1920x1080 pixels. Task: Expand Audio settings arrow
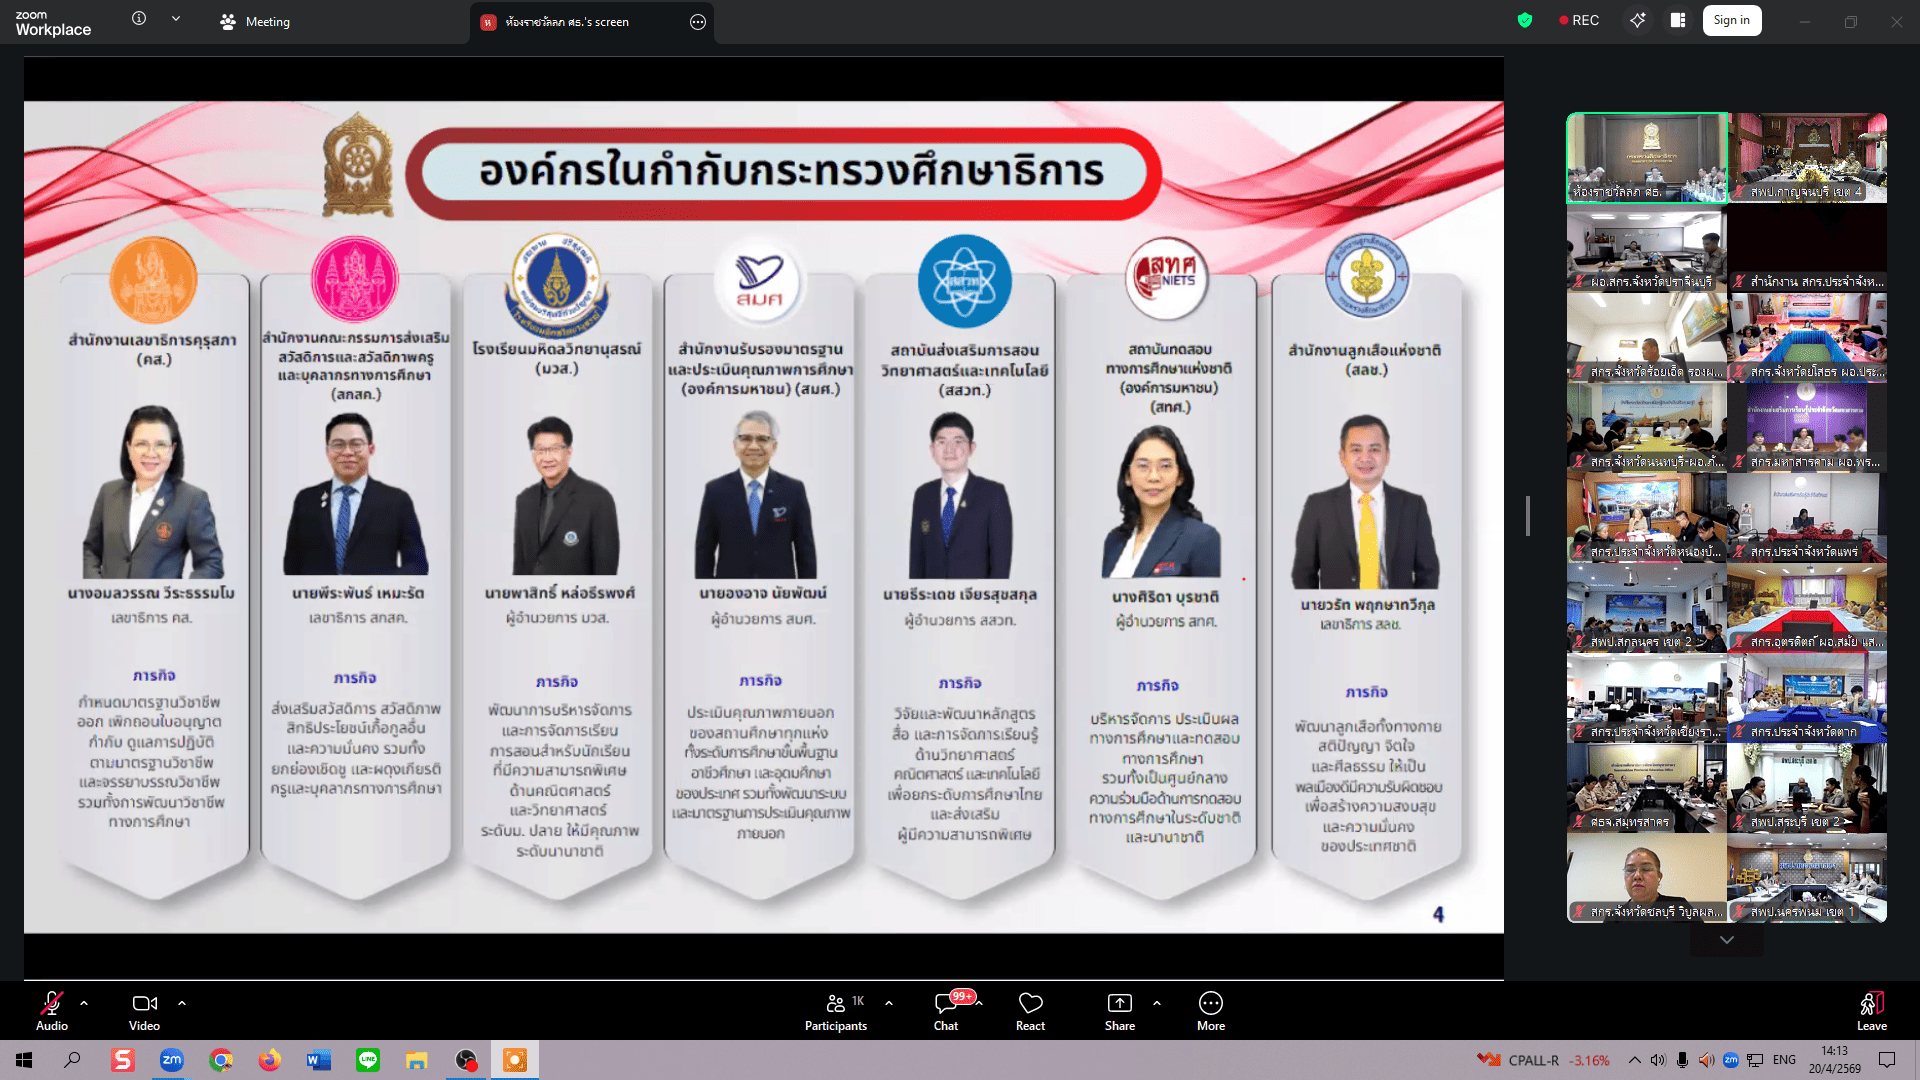(84, 1002)
